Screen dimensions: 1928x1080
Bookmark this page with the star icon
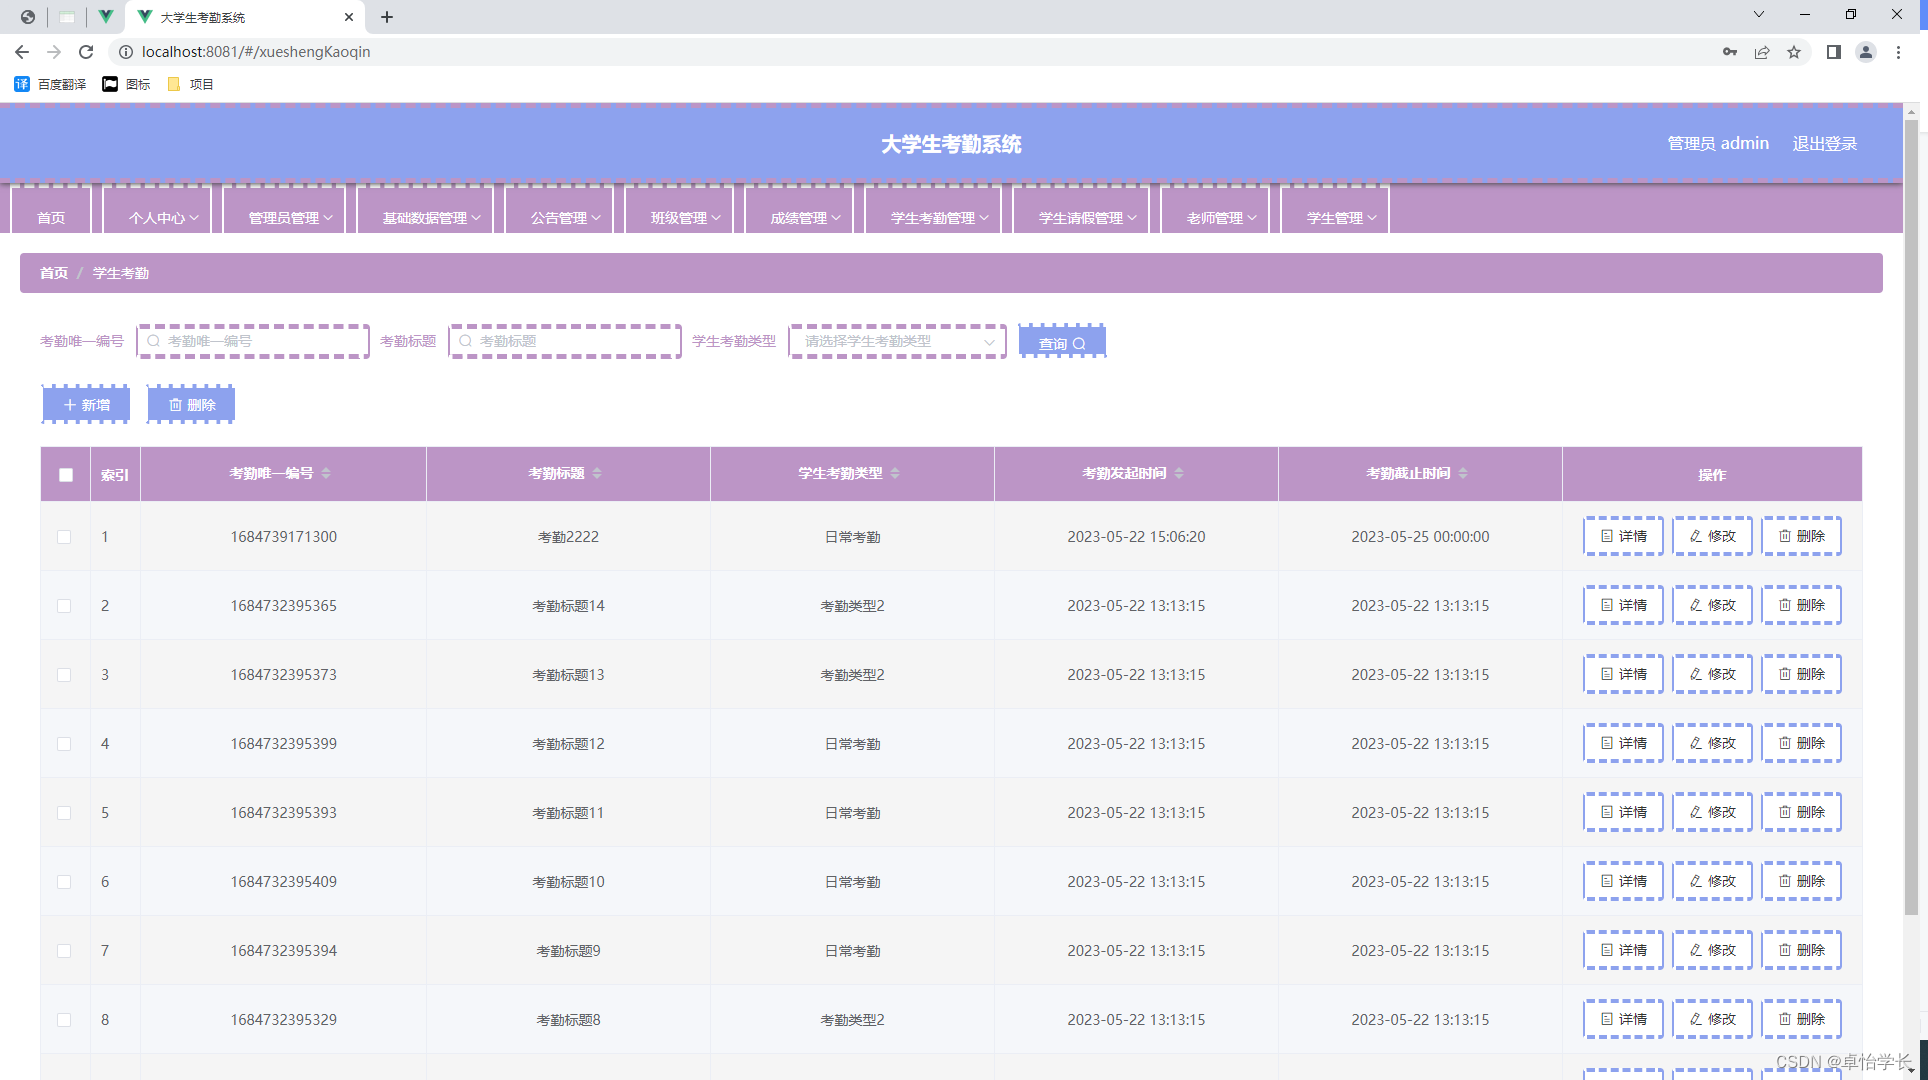(1794, 52)
